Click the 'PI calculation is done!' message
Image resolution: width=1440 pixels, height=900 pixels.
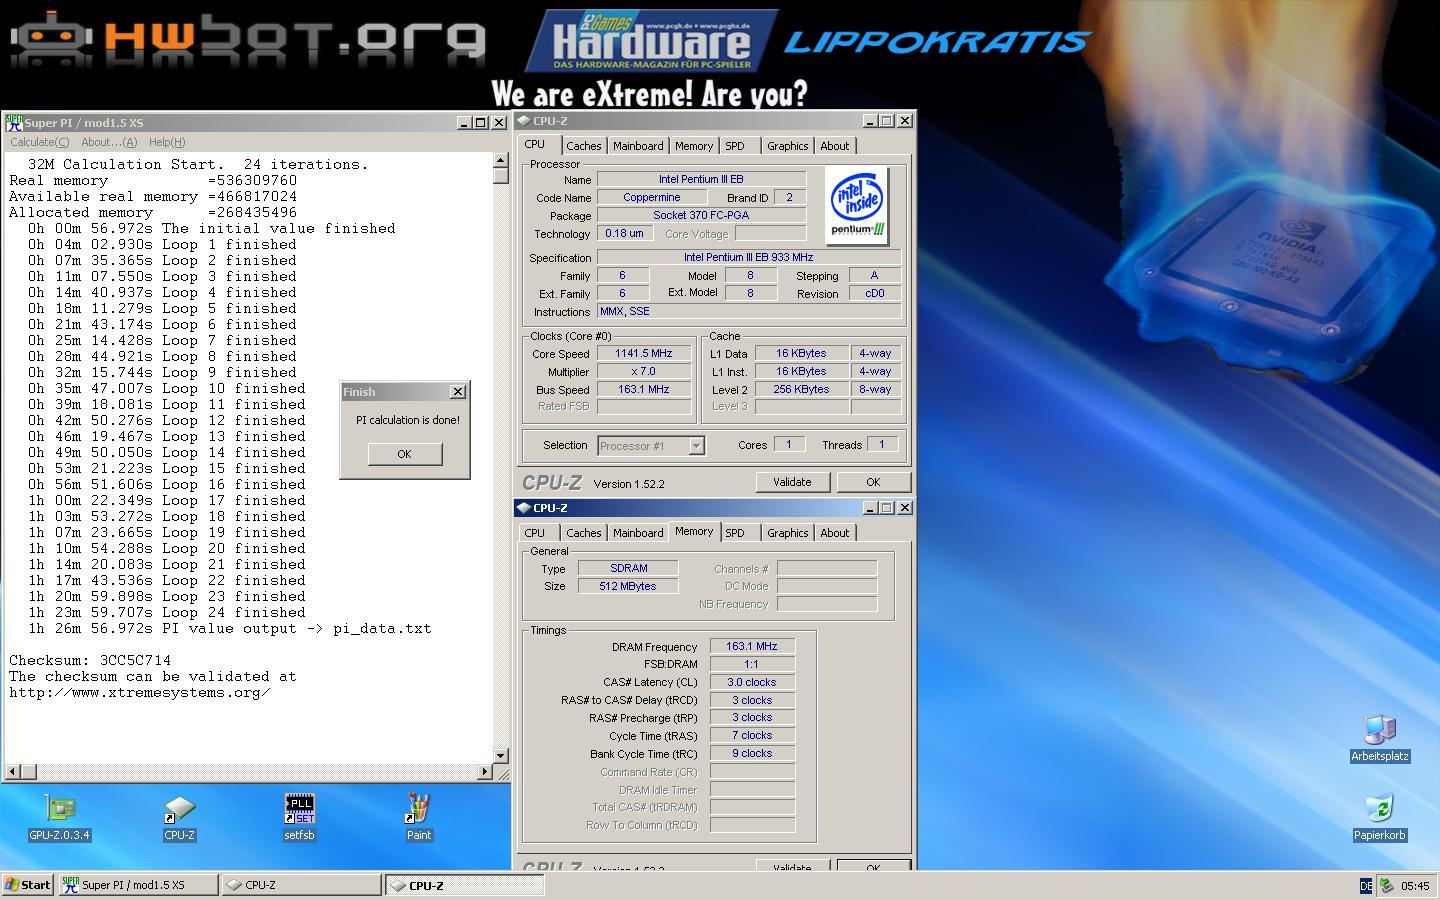(x=408, y=420)
